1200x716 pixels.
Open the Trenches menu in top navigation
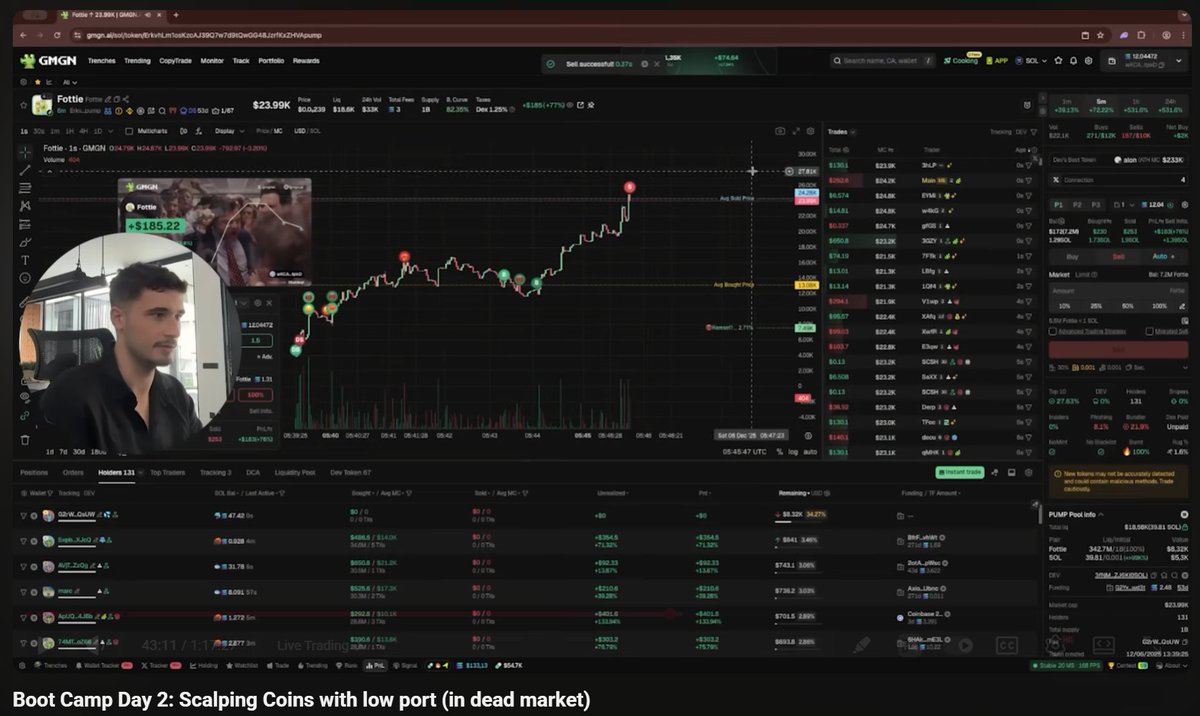pos(101,61)
